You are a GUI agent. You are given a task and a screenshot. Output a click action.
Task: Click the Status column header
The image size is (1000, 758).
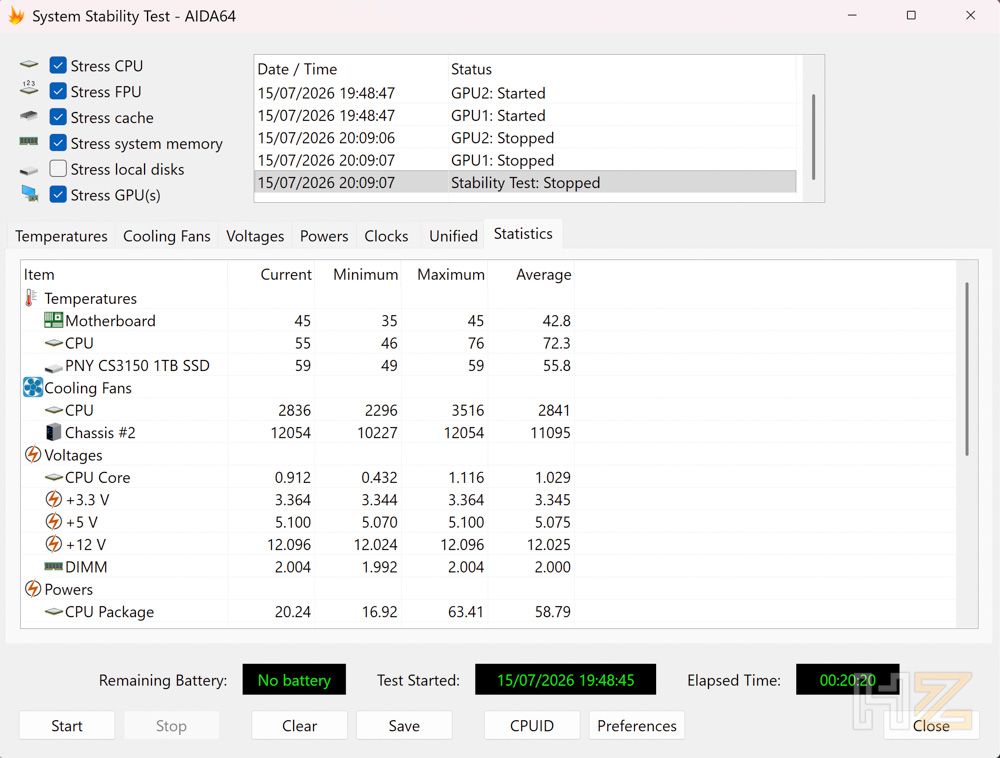tap(622, 69)
